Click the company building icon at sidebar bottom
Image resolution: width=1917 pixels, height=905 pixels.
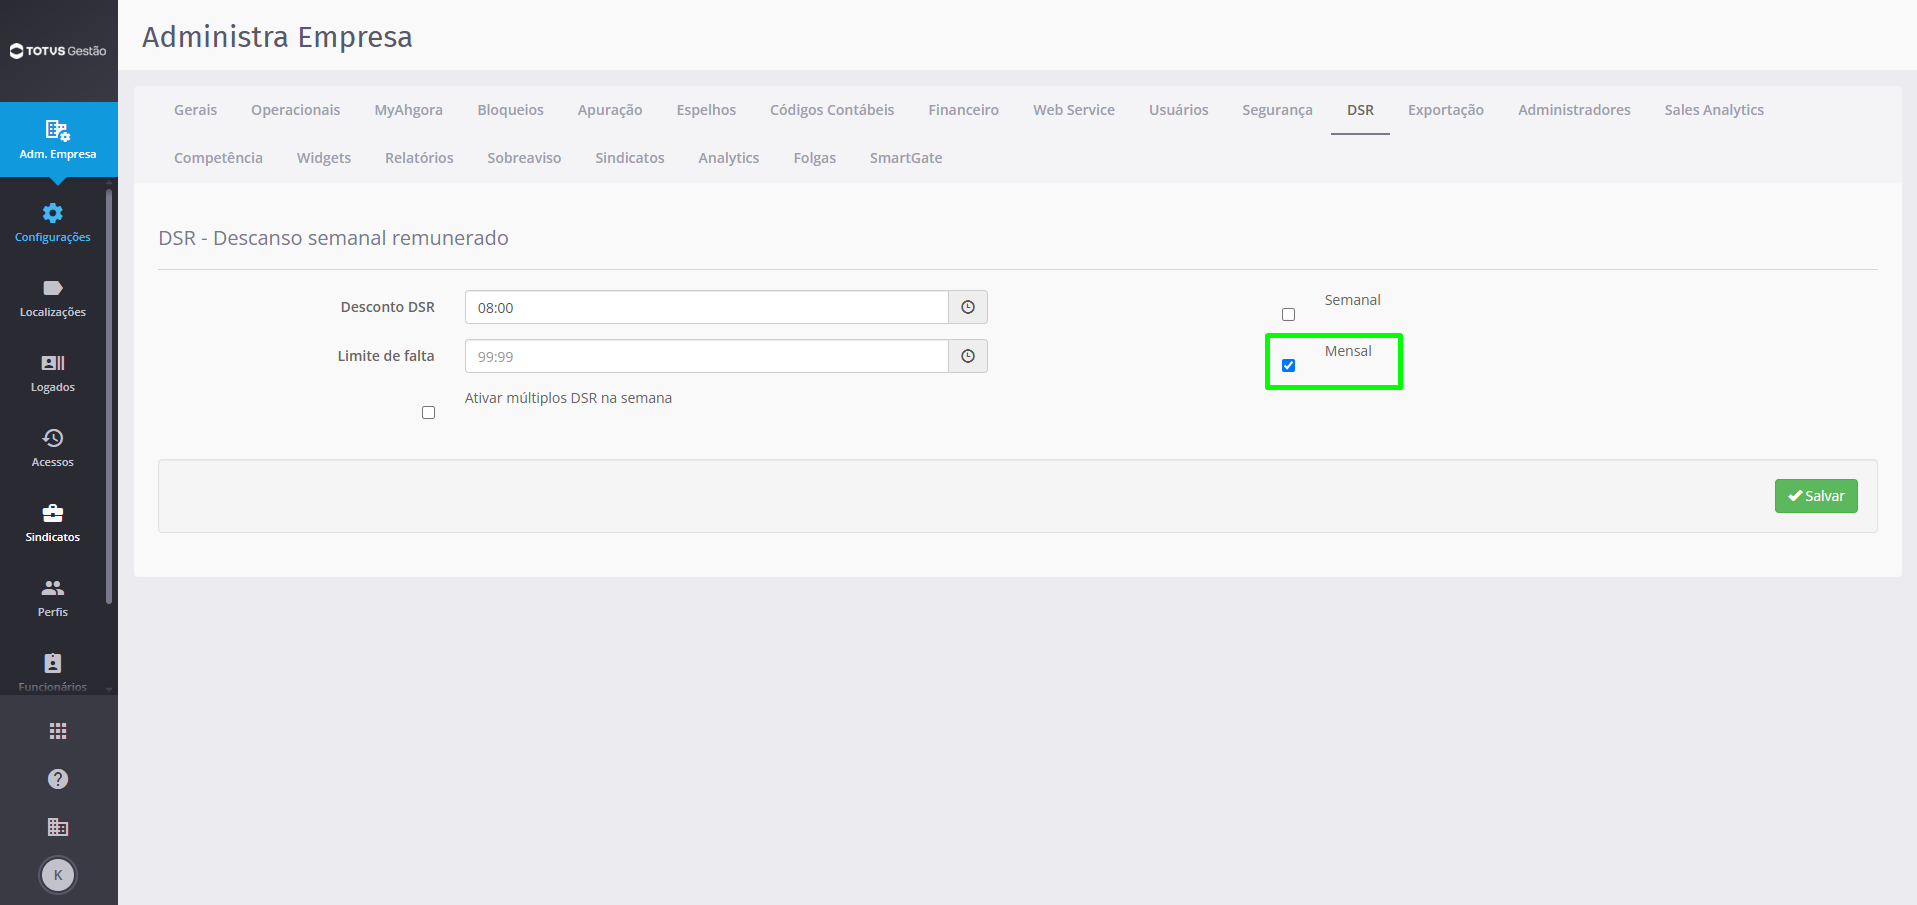tap(58, 827)
